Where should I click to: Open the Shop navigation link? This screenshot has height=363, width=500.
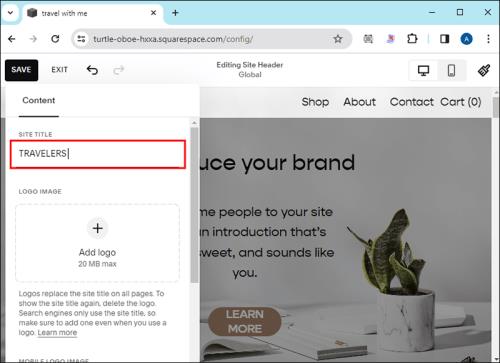pos(315,102)
